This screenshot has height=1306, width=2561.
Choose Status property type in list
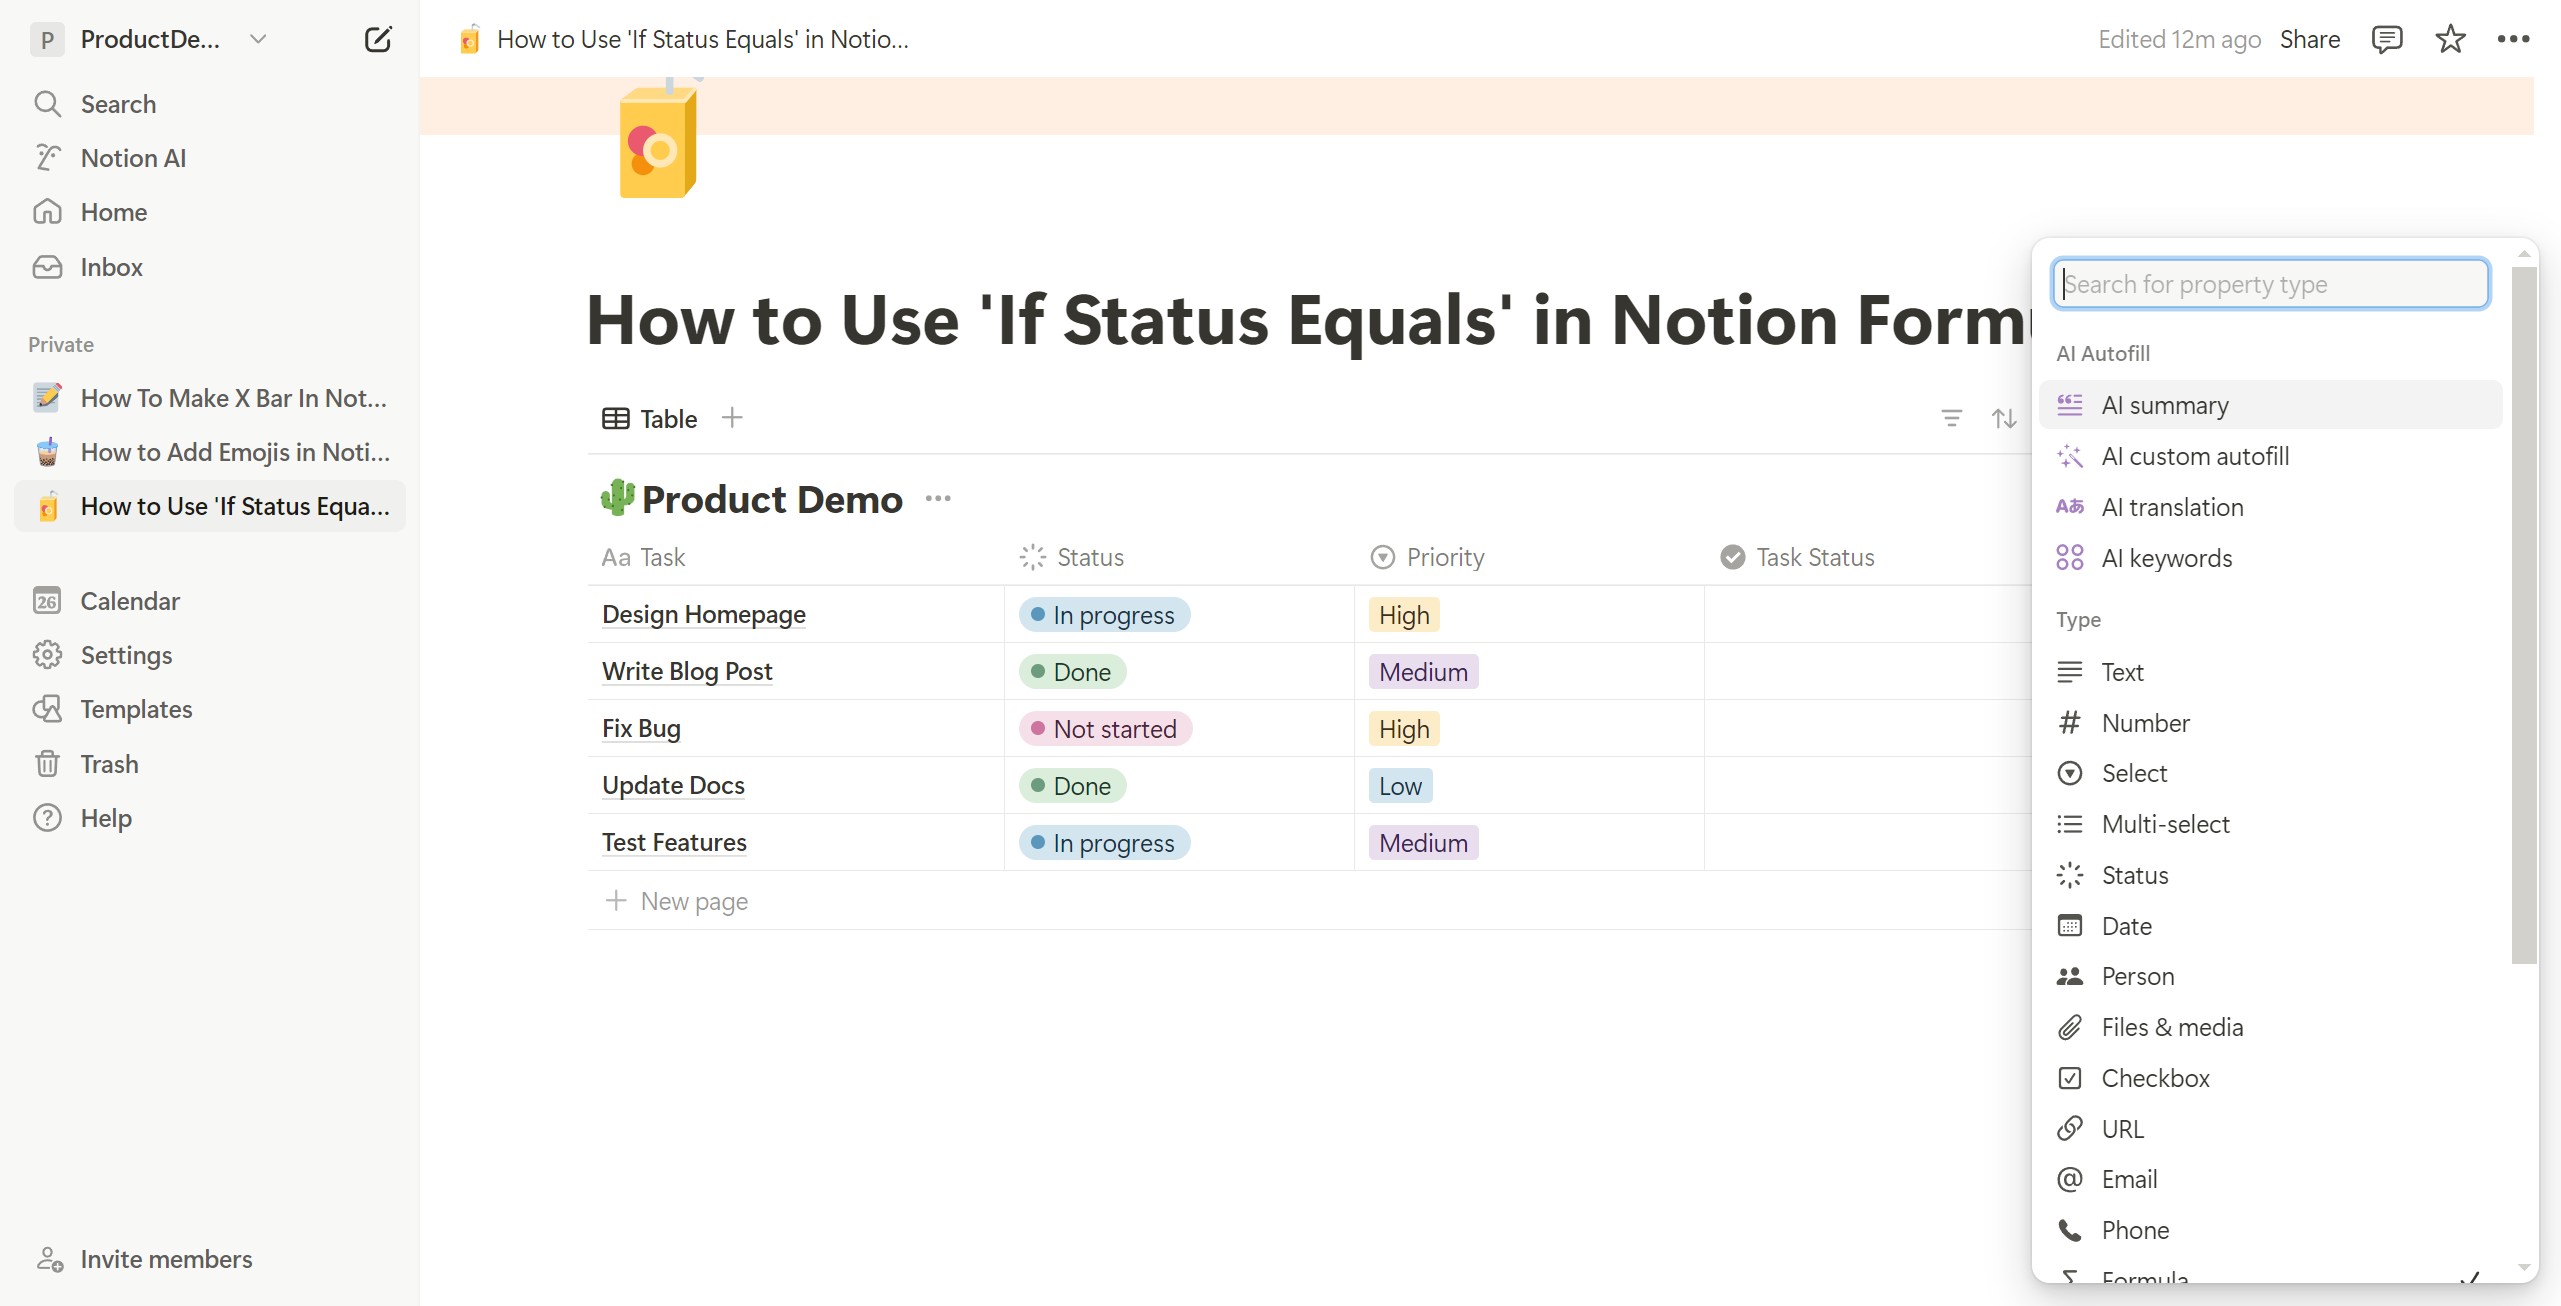[x=2270, y=875]
